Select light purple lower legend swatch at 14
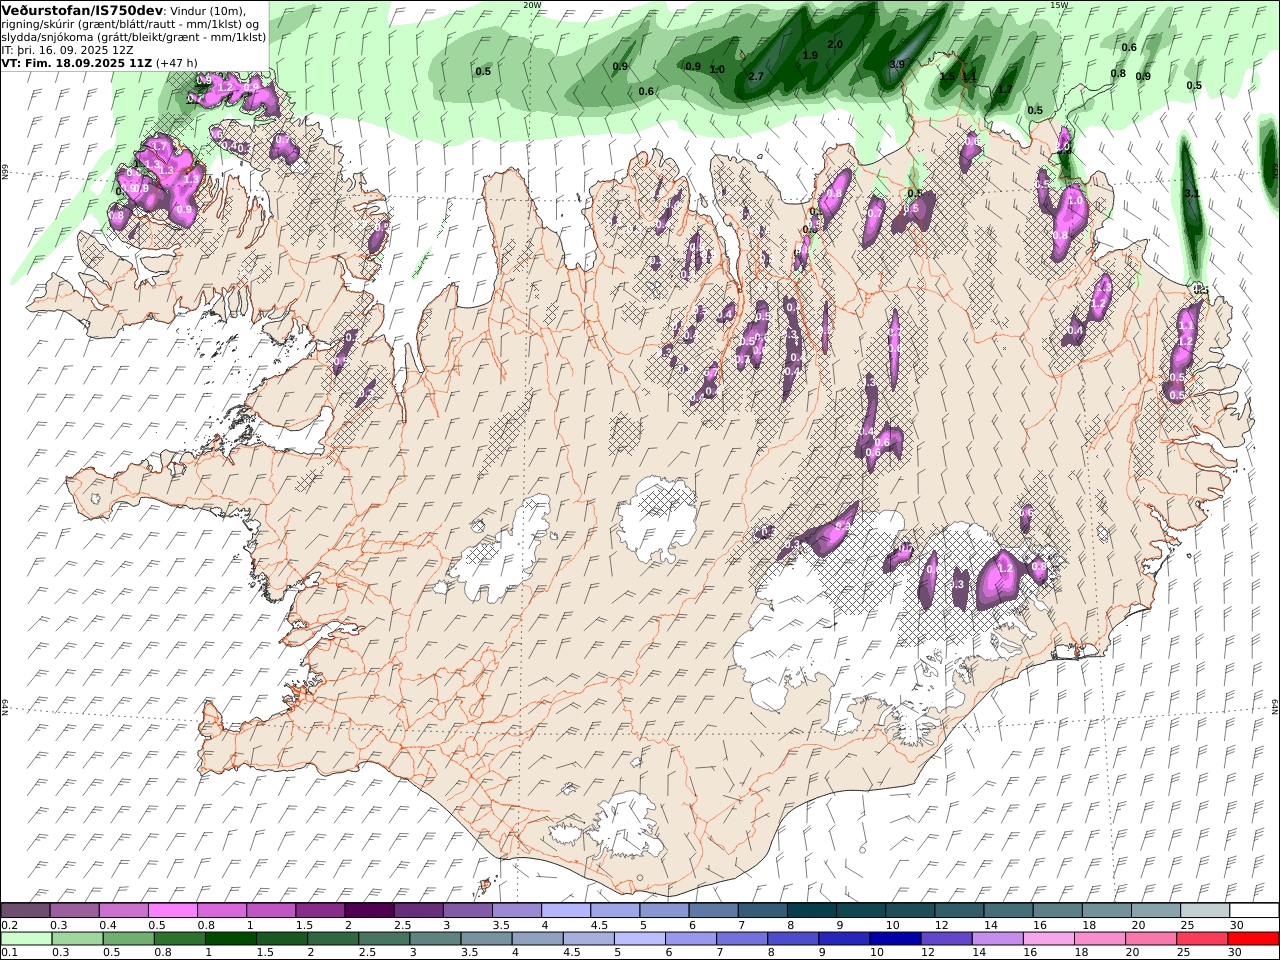Screen dimensions: 1280x960 pos(996,939)
